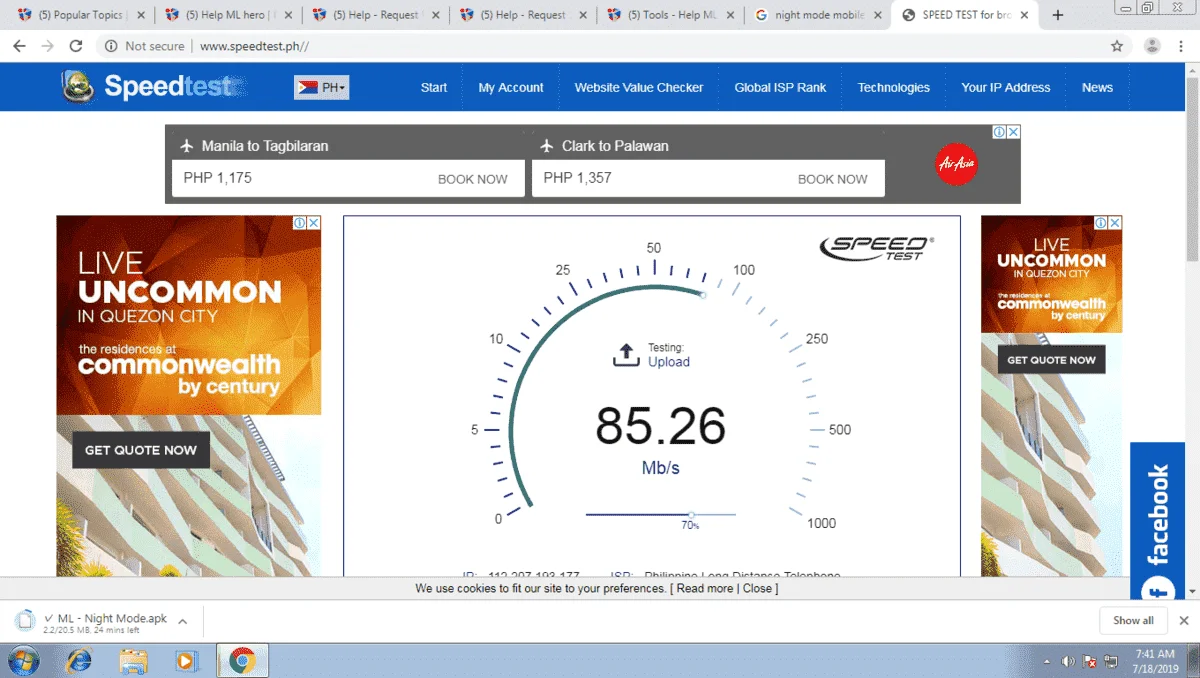The height and width of the screenshot is (678, 1200).
Task: Click BOOK NOW for Manila to Tagbilaran
Action: 473,179
